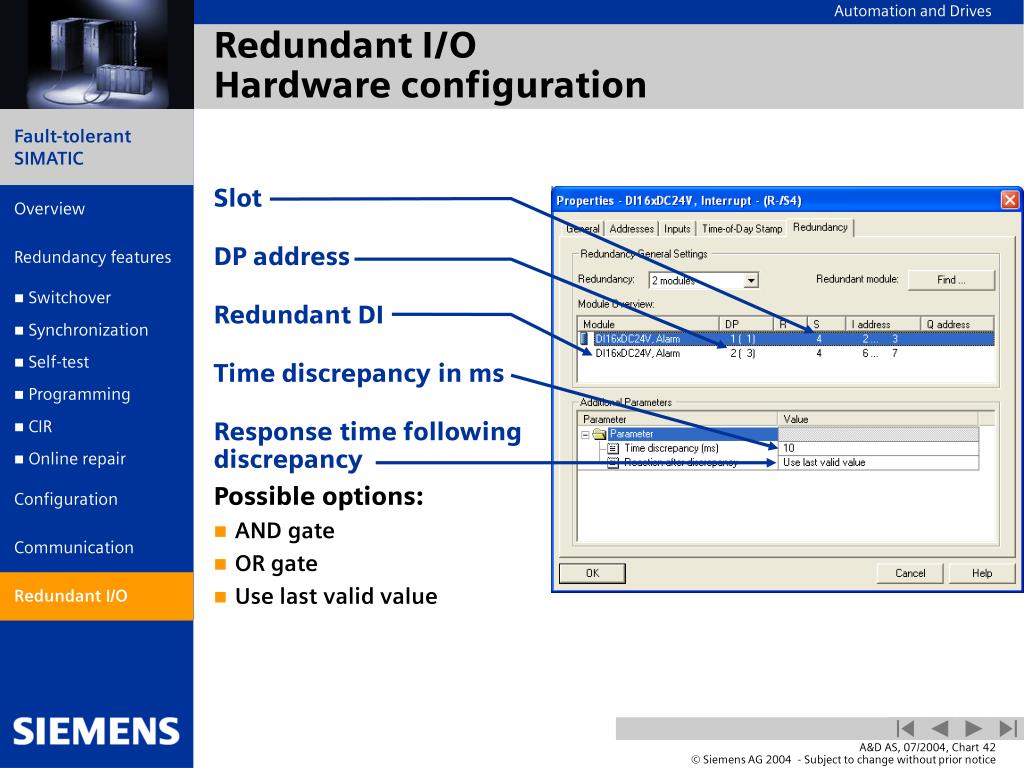Screen dimensions: 1024x768
Task: Click the SIMATIC hardware thumbnail image
Action: click(x=97, y=54)
